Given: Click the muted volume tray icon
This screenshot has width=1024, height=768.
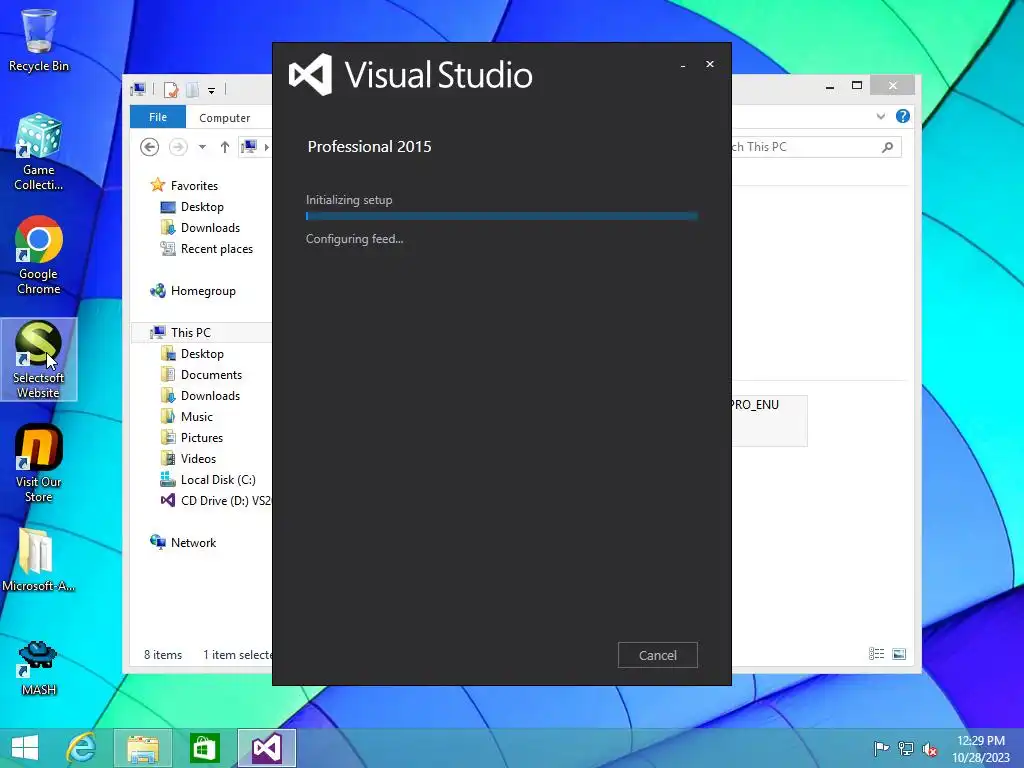Looking at the screenshot, I should tap(929, 749).
